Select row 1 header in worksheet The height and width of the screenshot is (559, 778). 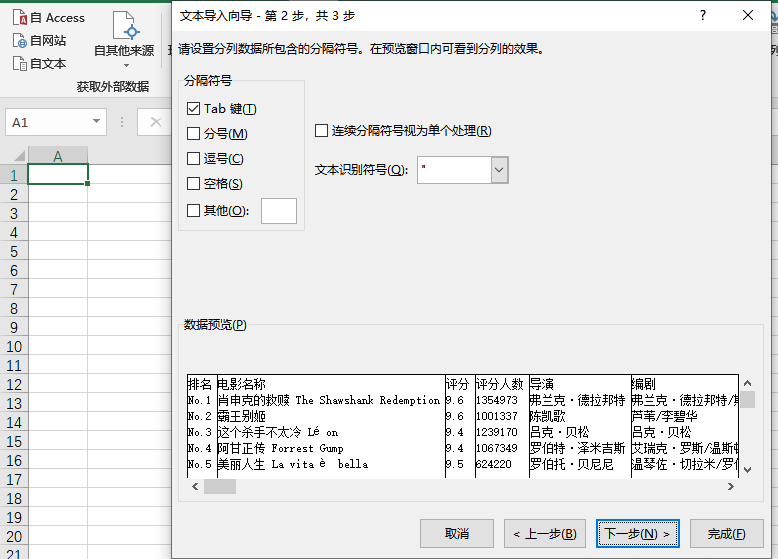[14, 175]
